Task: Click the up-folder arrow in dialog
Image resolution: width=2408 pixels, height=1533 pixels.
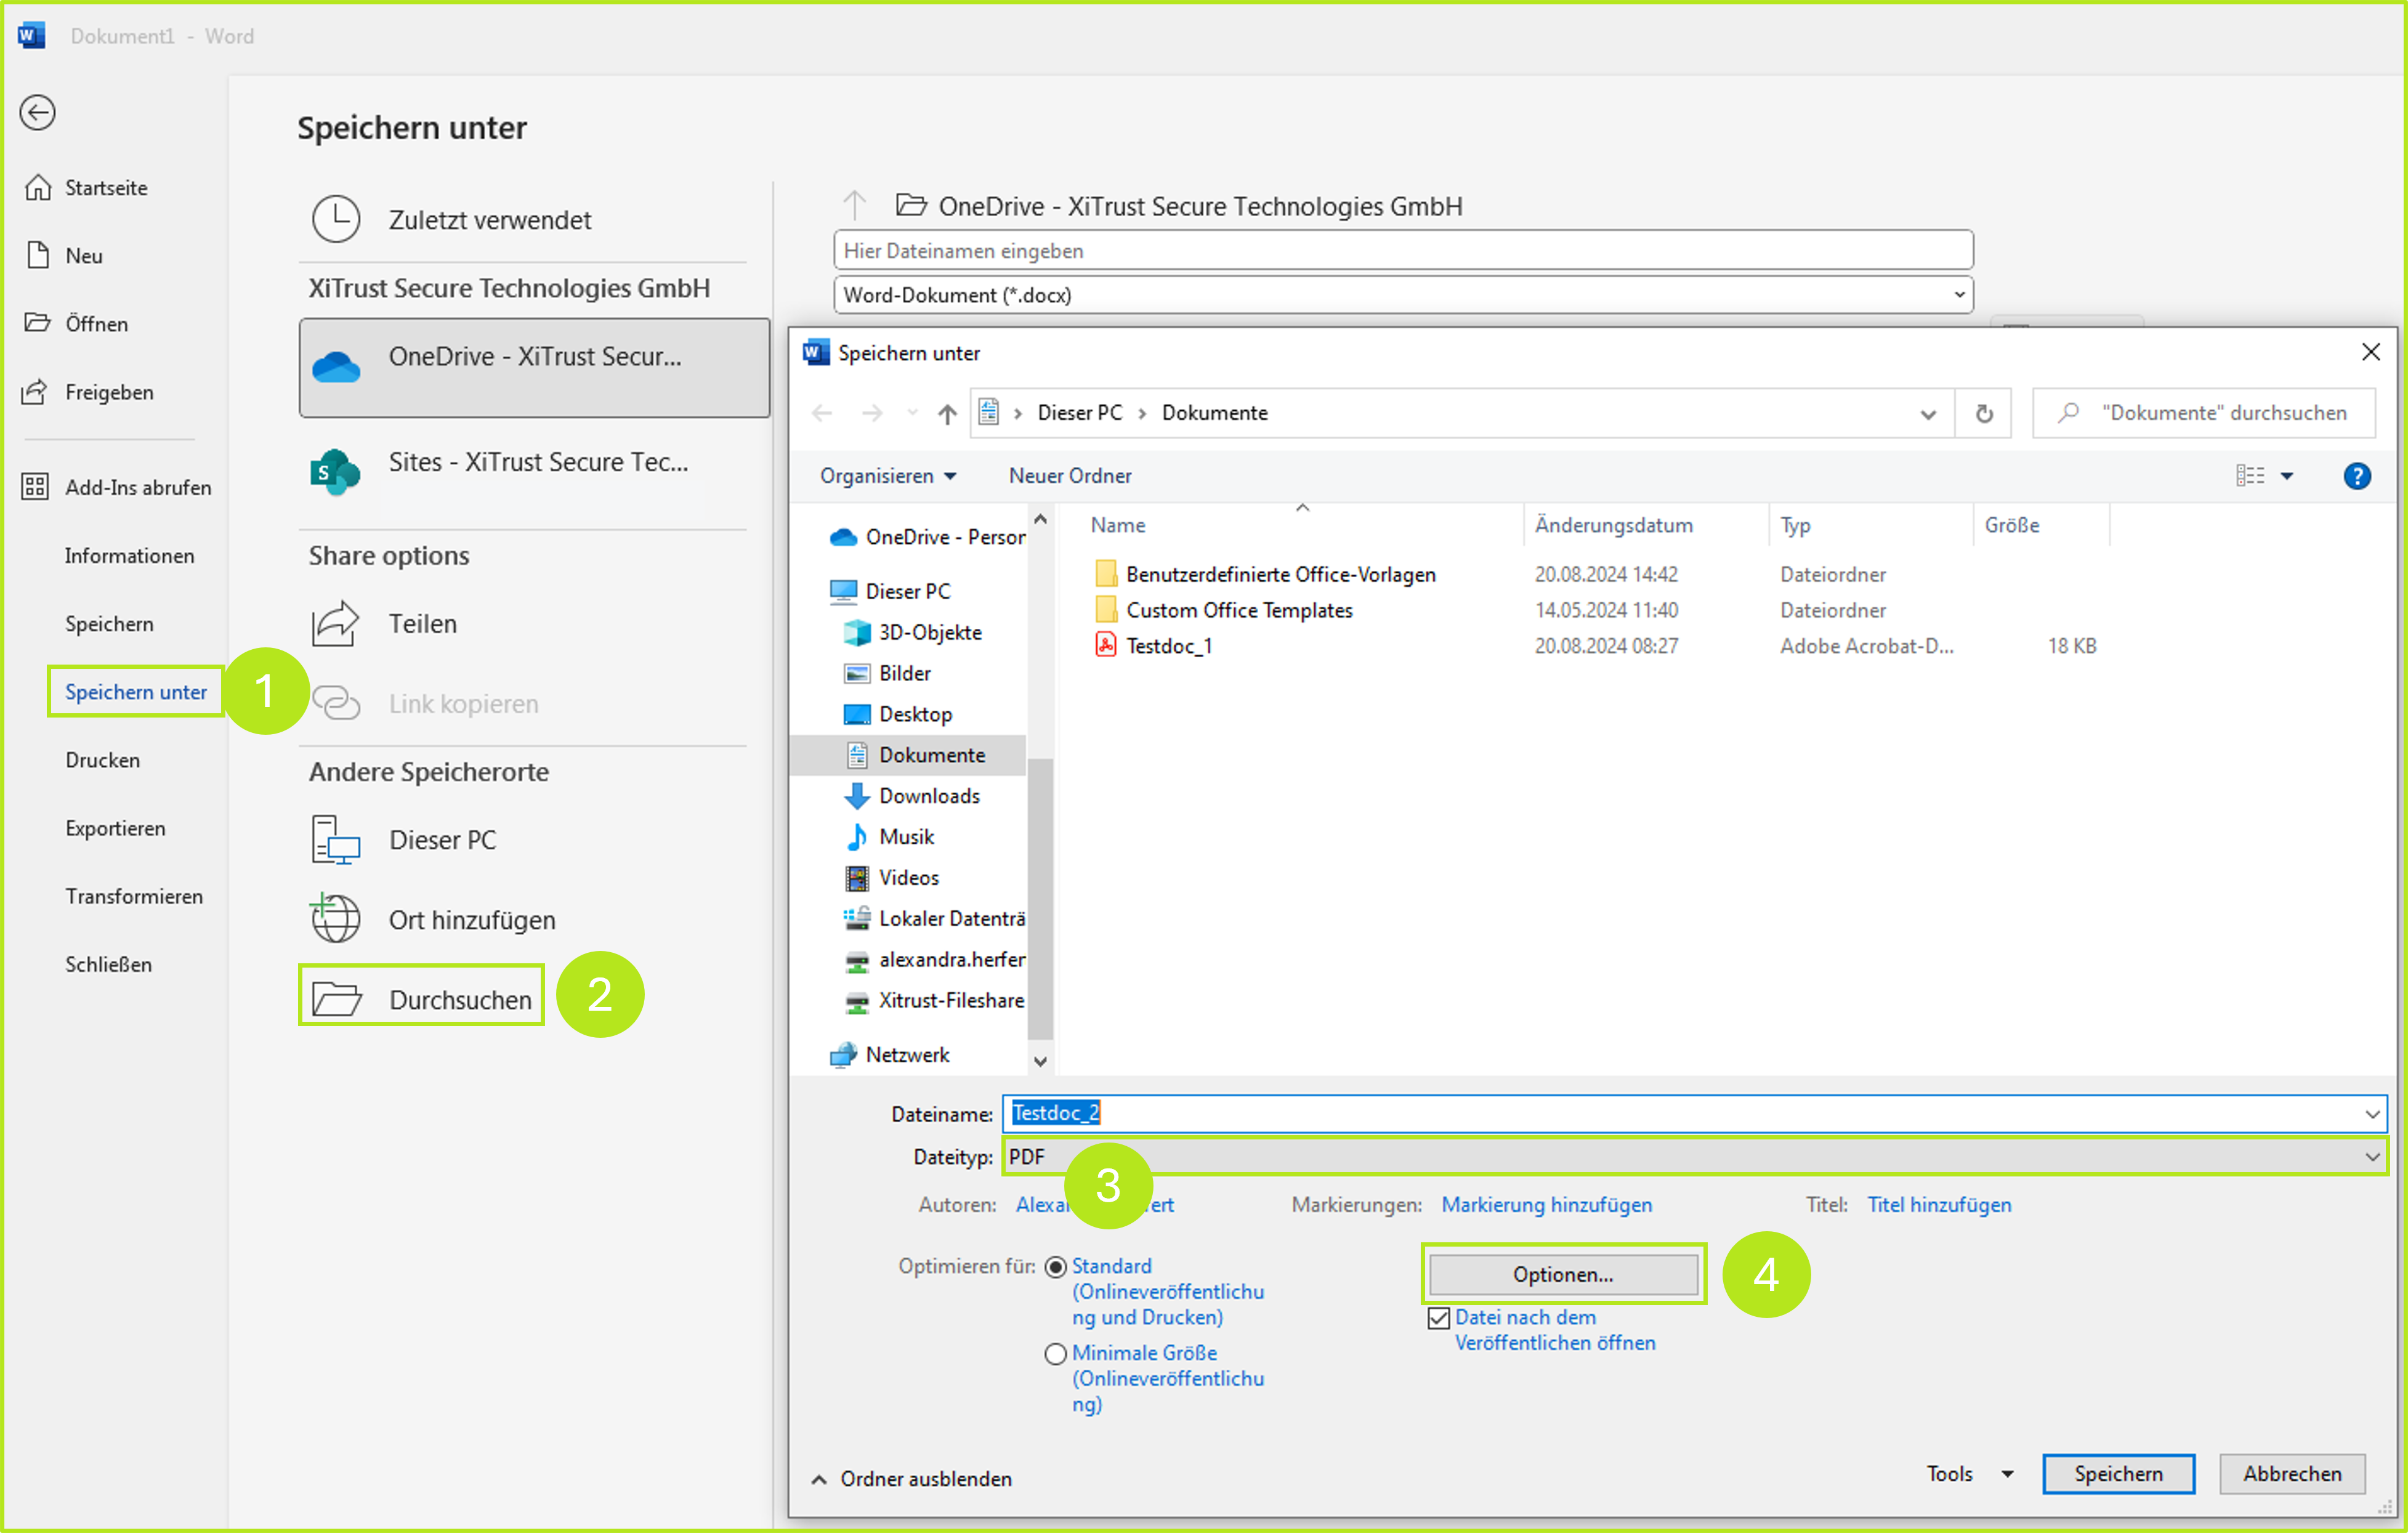Action: click(947, 413)
